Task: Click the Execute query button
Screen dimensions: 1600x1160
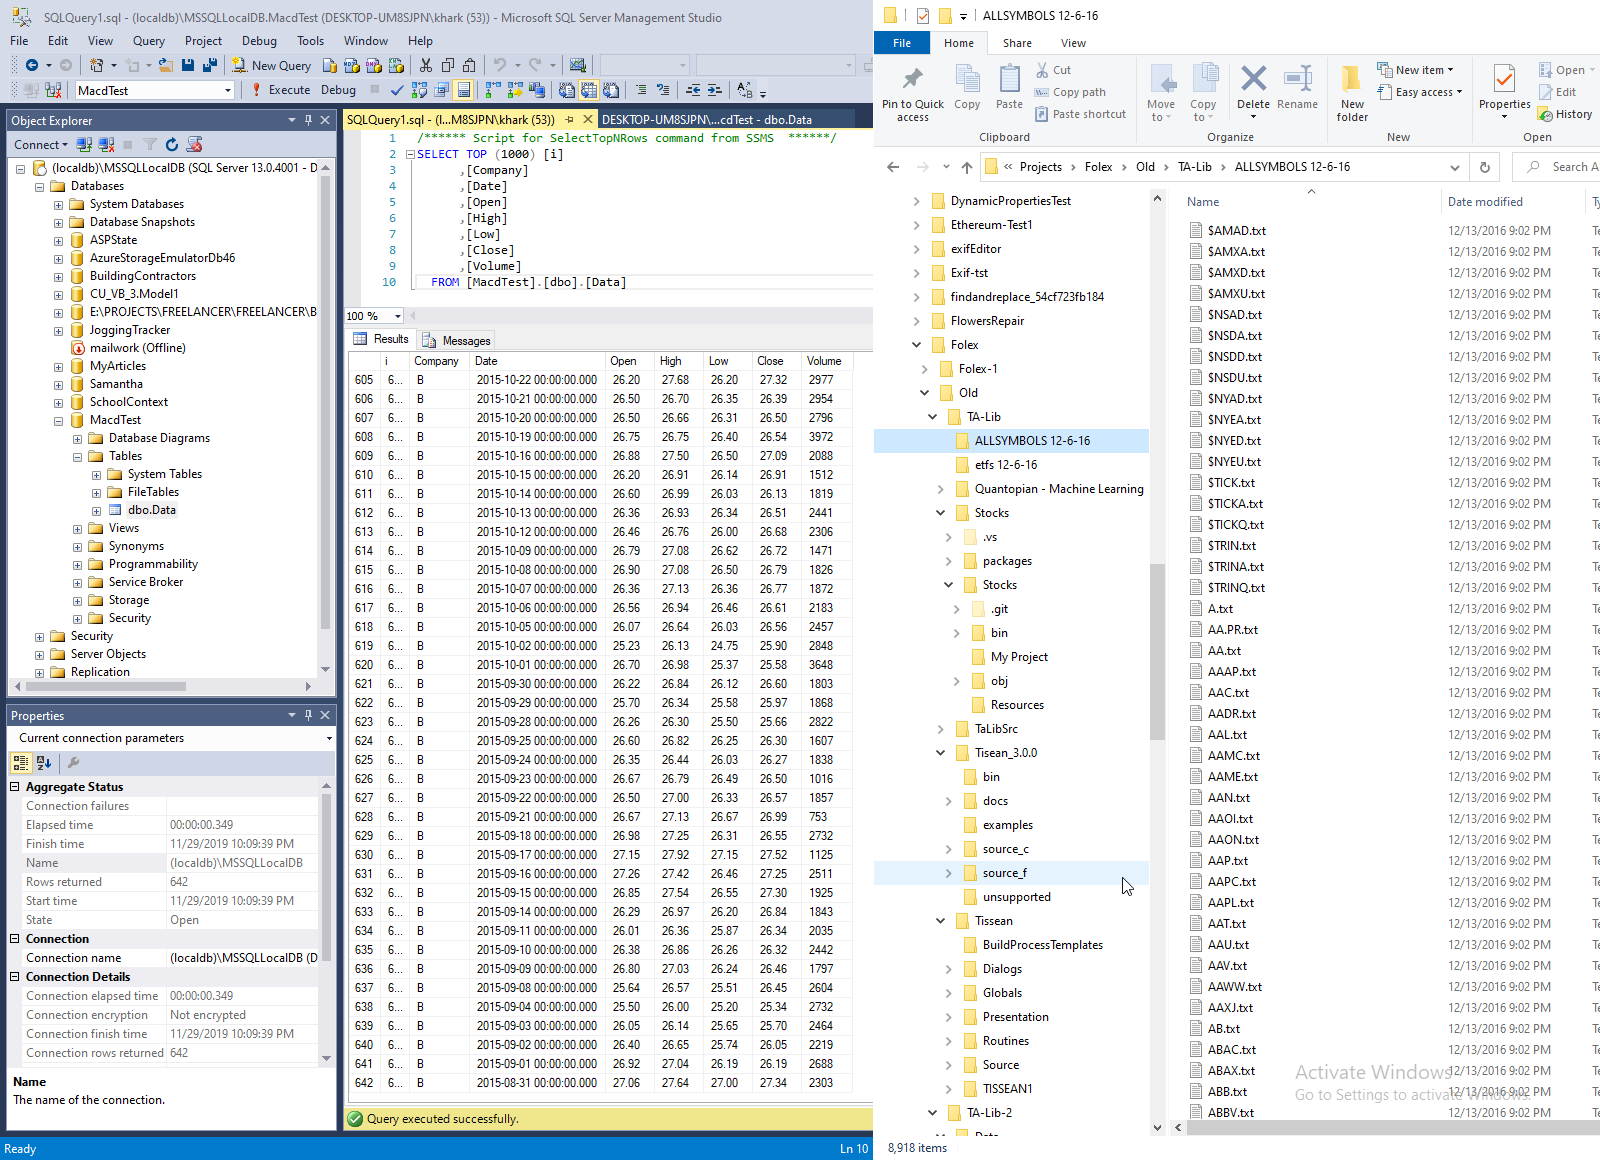Action: click(x=280, y=90)
